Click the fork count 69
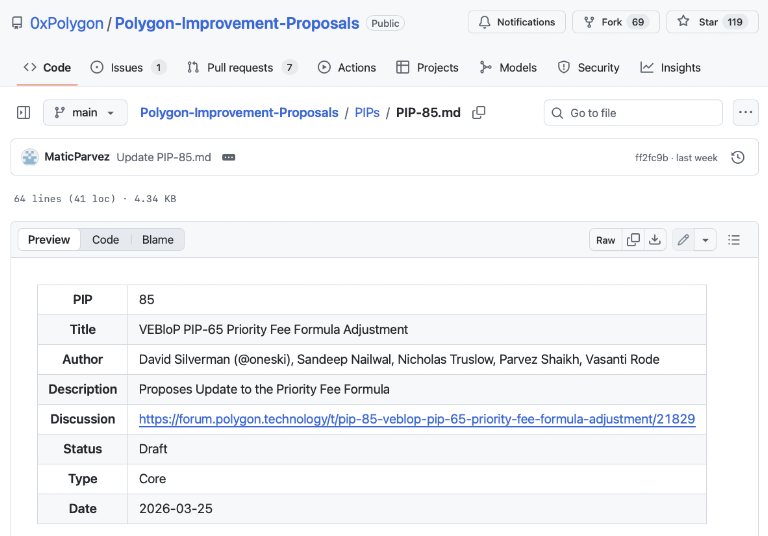 (x=638, y=22)
